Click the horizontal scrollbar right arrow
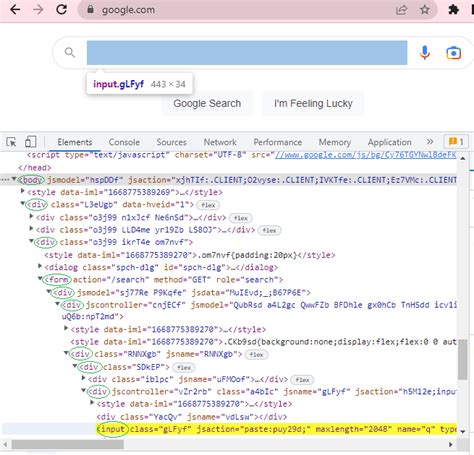Viewport: 474px width, 455px height. 451,444
